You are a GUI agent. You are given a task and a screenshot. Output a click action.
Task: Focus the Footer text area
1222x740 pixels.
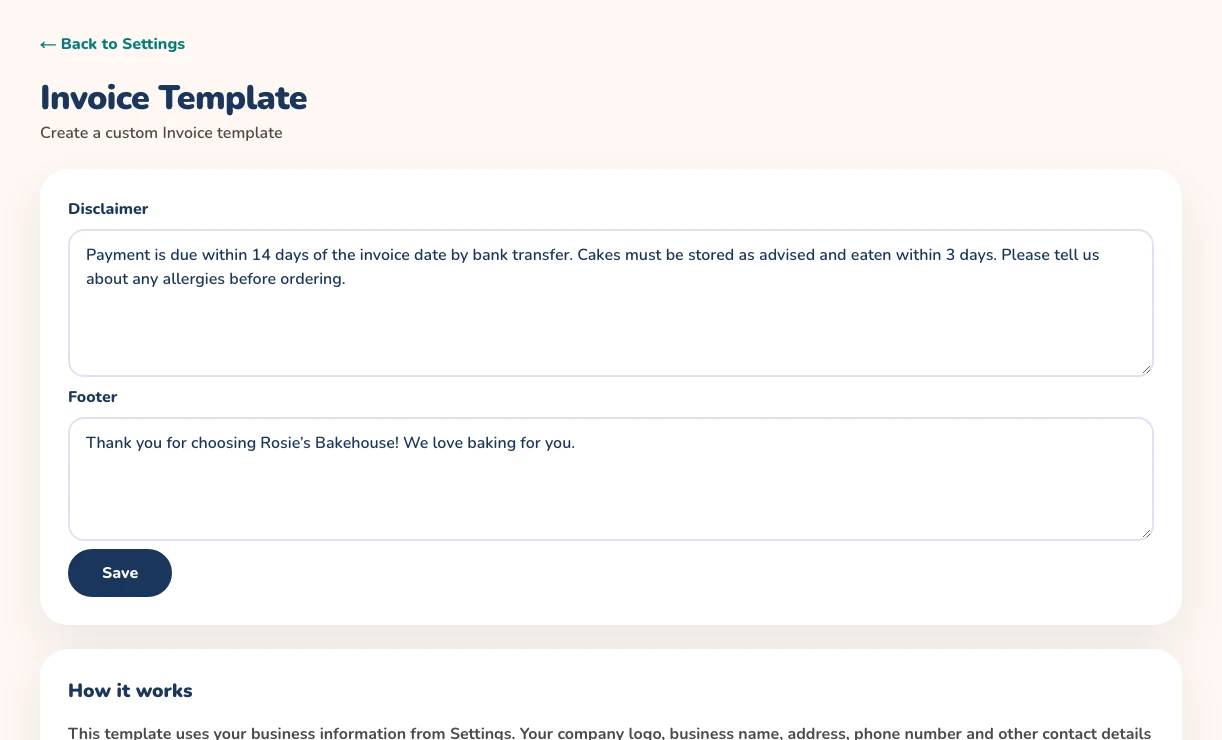[611, 479]
